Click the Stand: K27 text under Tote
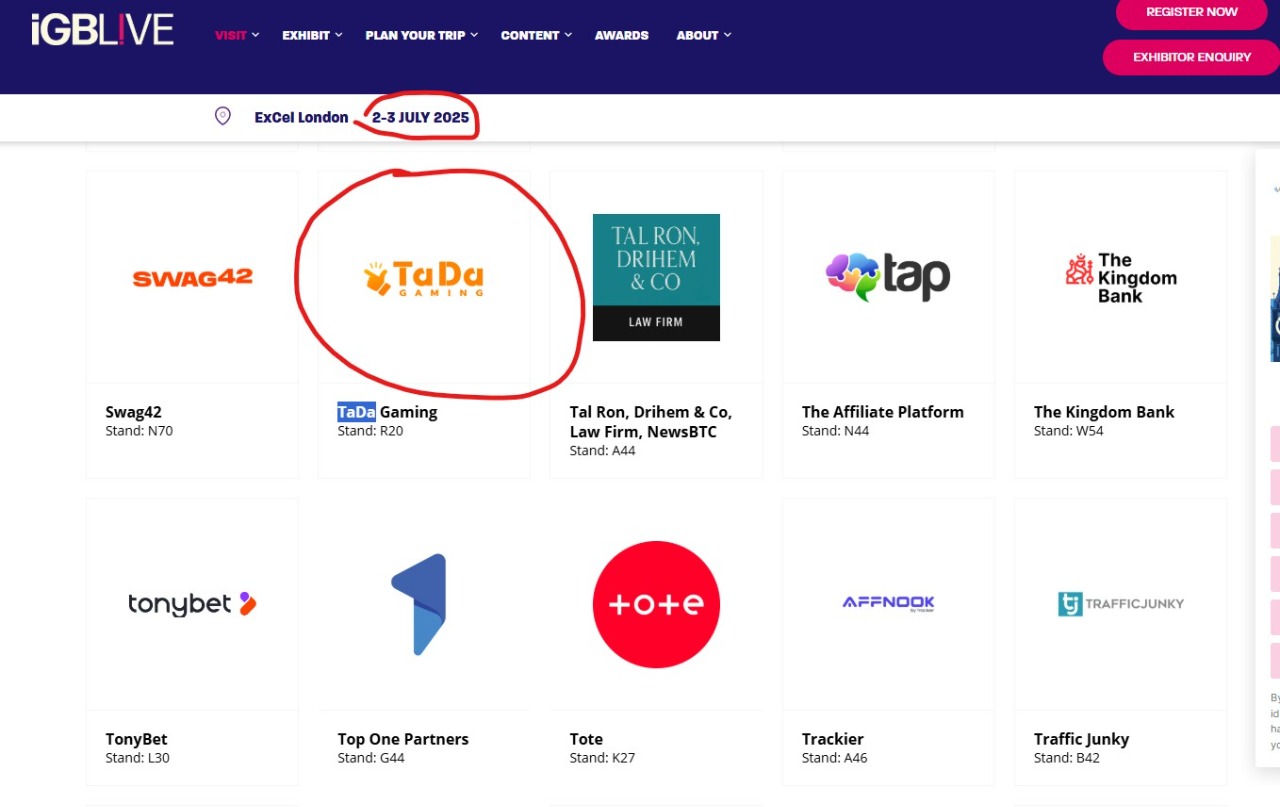Image resolution: width=1280 pixels, height=807 pixels. pos(602,758)
